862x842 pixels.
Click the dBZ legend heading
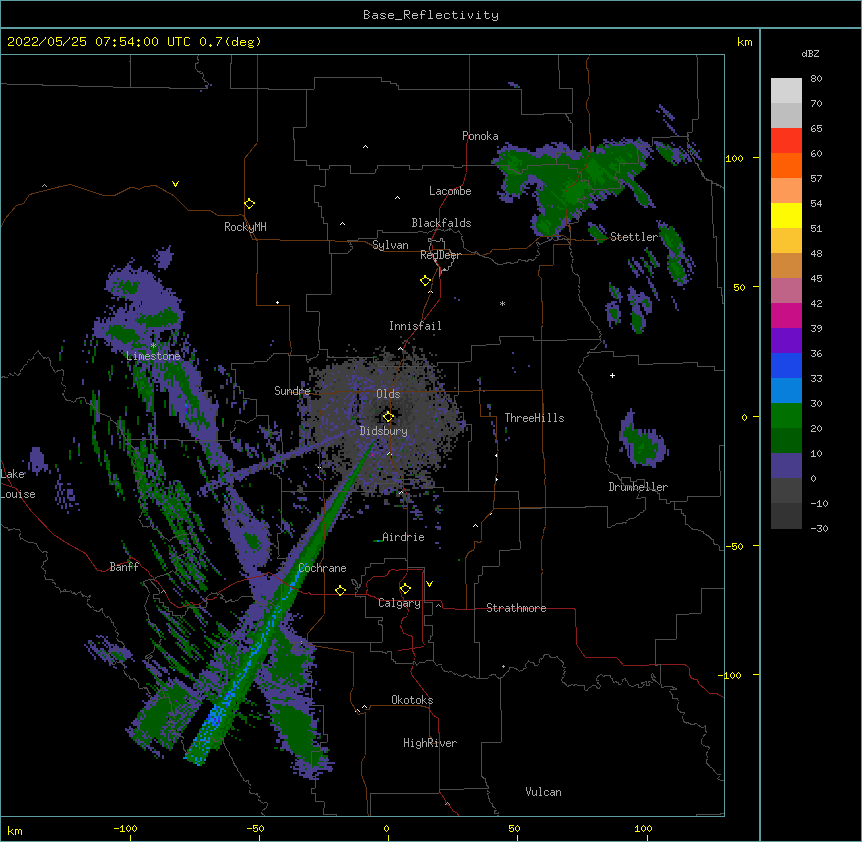pos(810,53)
